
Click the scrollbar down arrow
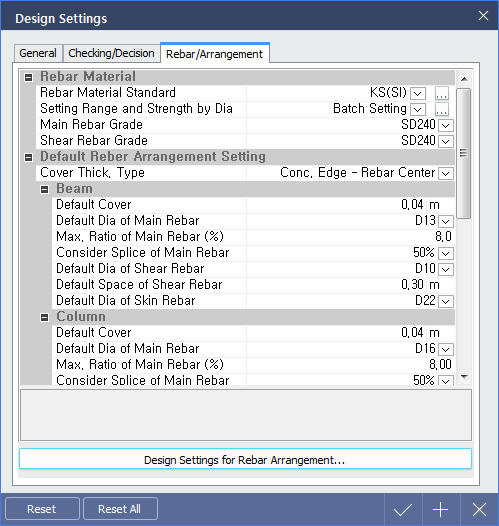pos(464,377)
